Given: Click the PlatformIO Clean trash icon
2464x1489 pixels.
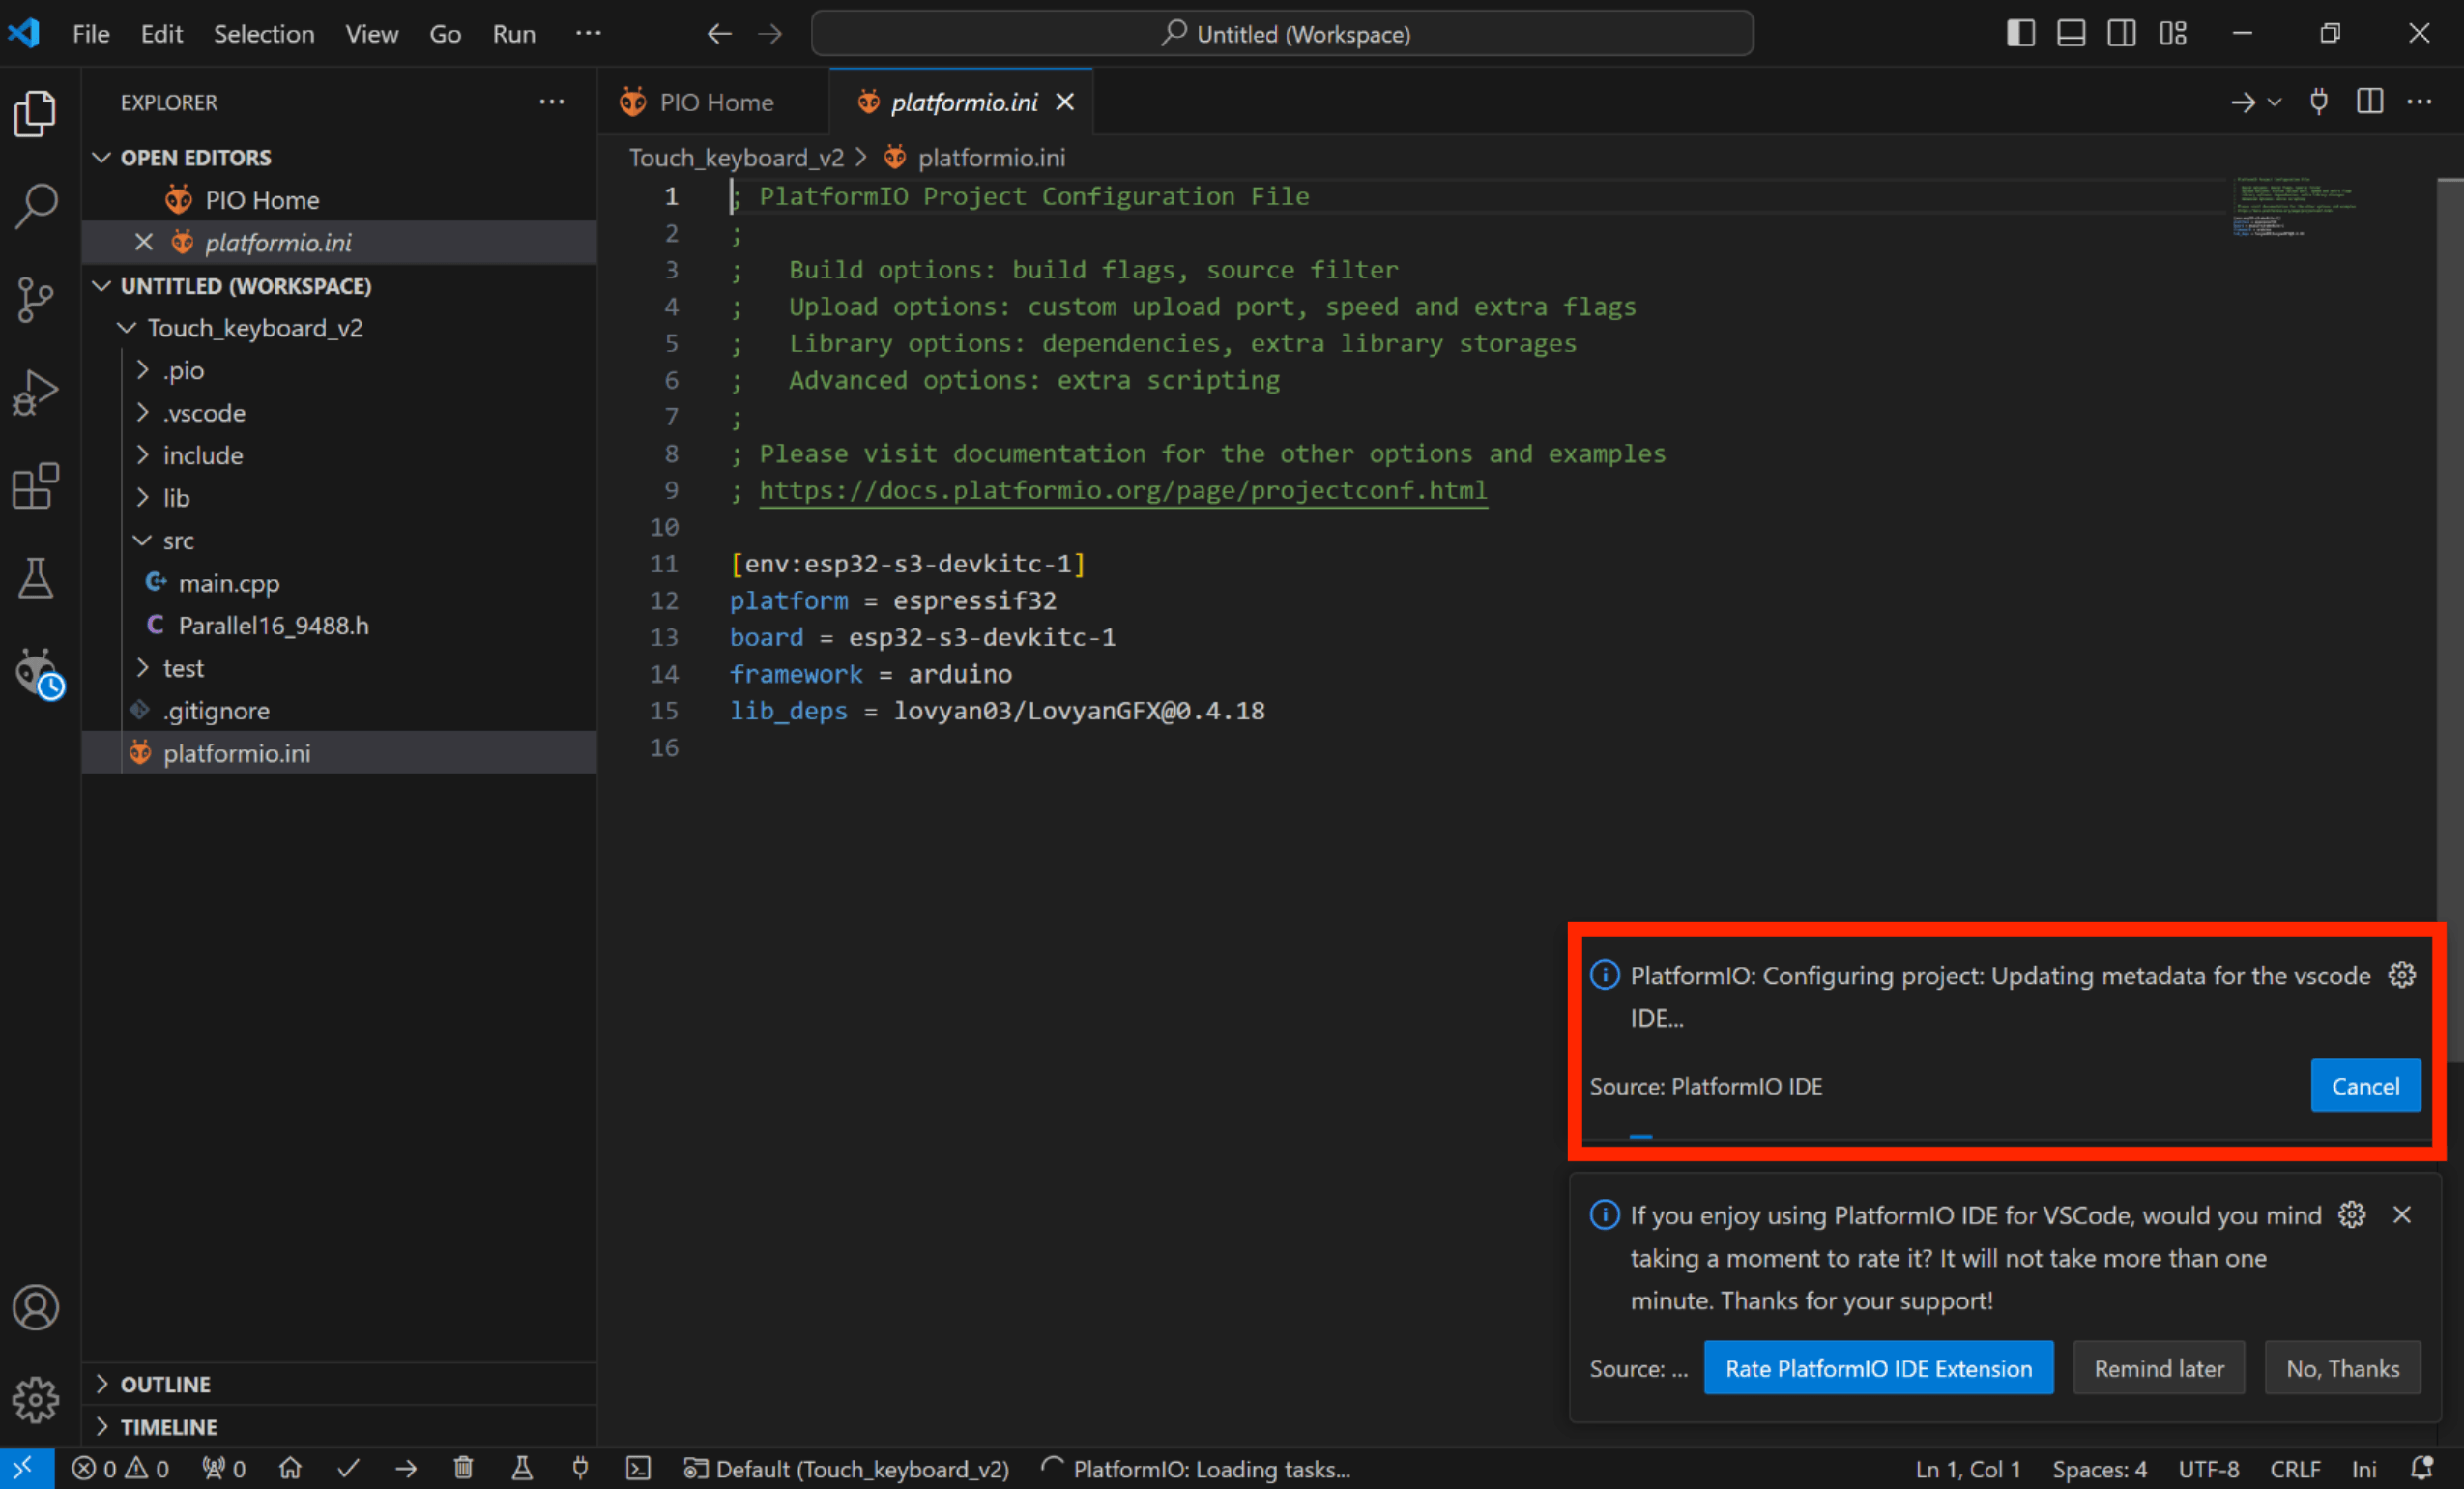Looking at the screenshot, I should (463, 1468).
